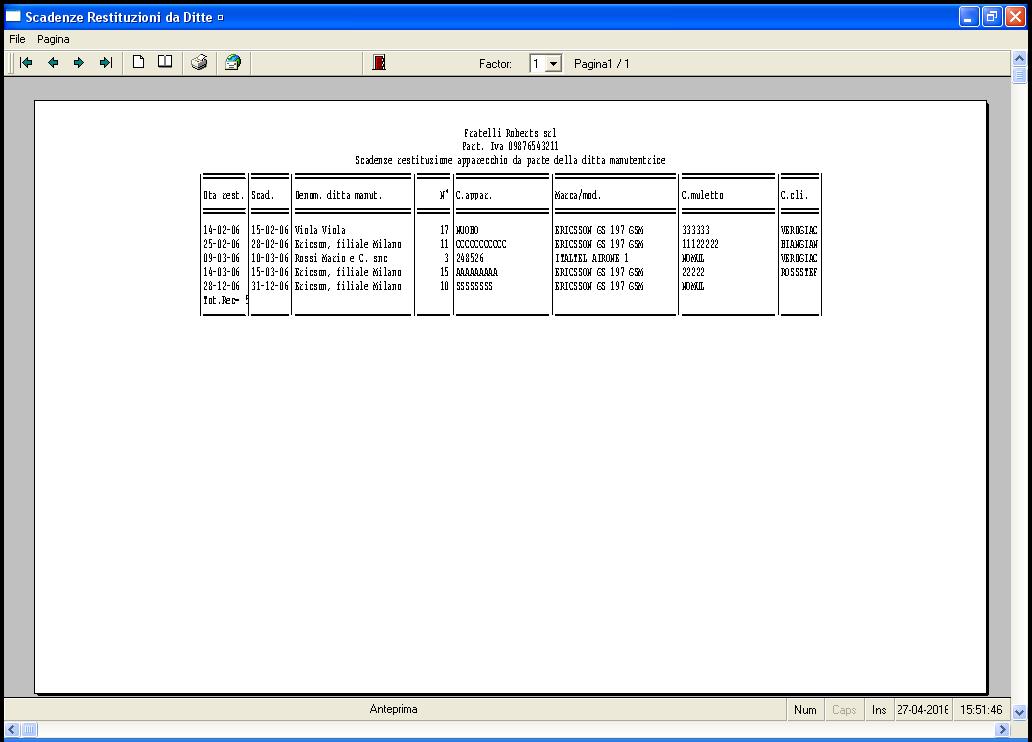Screen dimensions: 1032x742
Task: Go to the next page
Action: pyautogui.click(x=79, y=63)
